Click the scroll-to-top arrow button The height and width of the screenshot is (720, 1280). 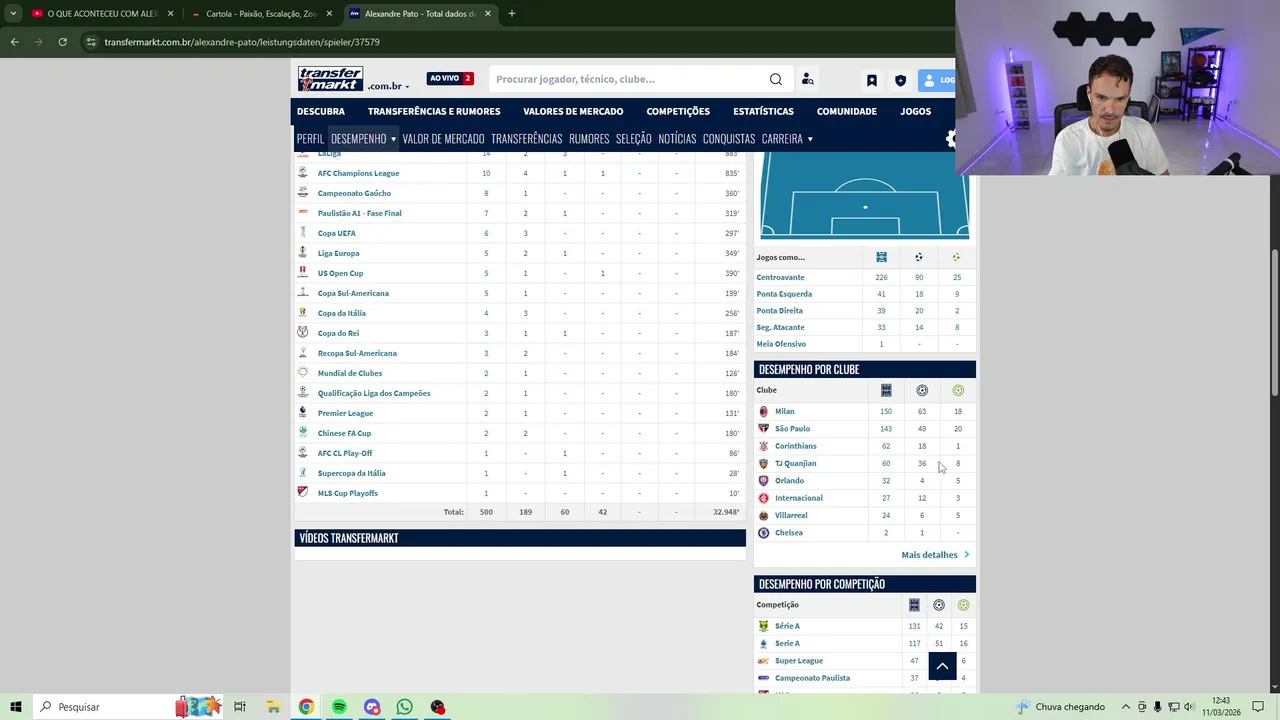click(x=942, y=666)
